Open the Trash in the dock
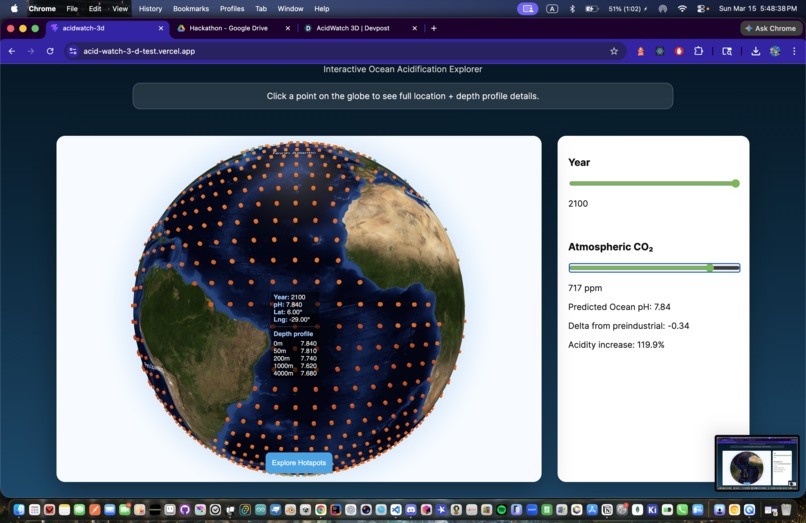 786,510
